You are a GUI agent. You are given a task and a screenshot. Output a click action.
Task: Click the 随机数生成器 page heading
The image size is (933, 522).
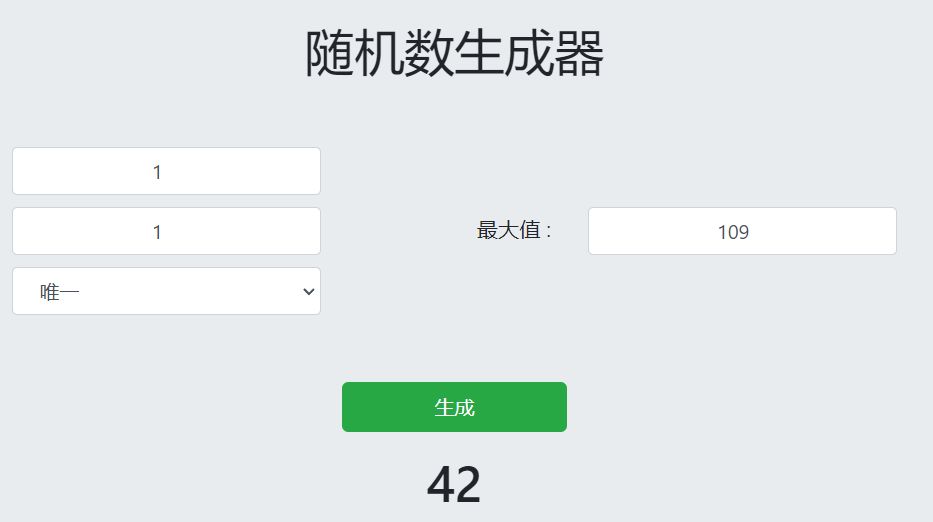click(x=454, y=54)
